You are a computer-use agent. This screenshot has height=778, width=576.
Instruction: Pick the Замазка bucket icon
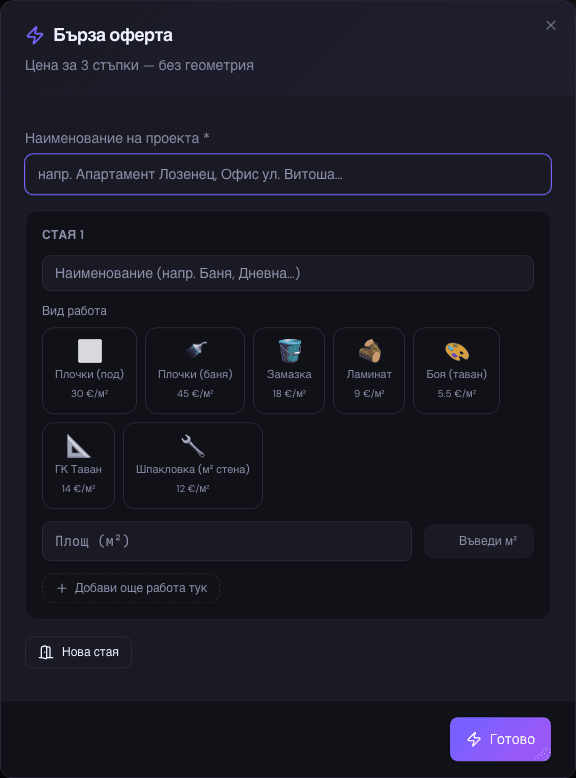[x=289, y=351]
